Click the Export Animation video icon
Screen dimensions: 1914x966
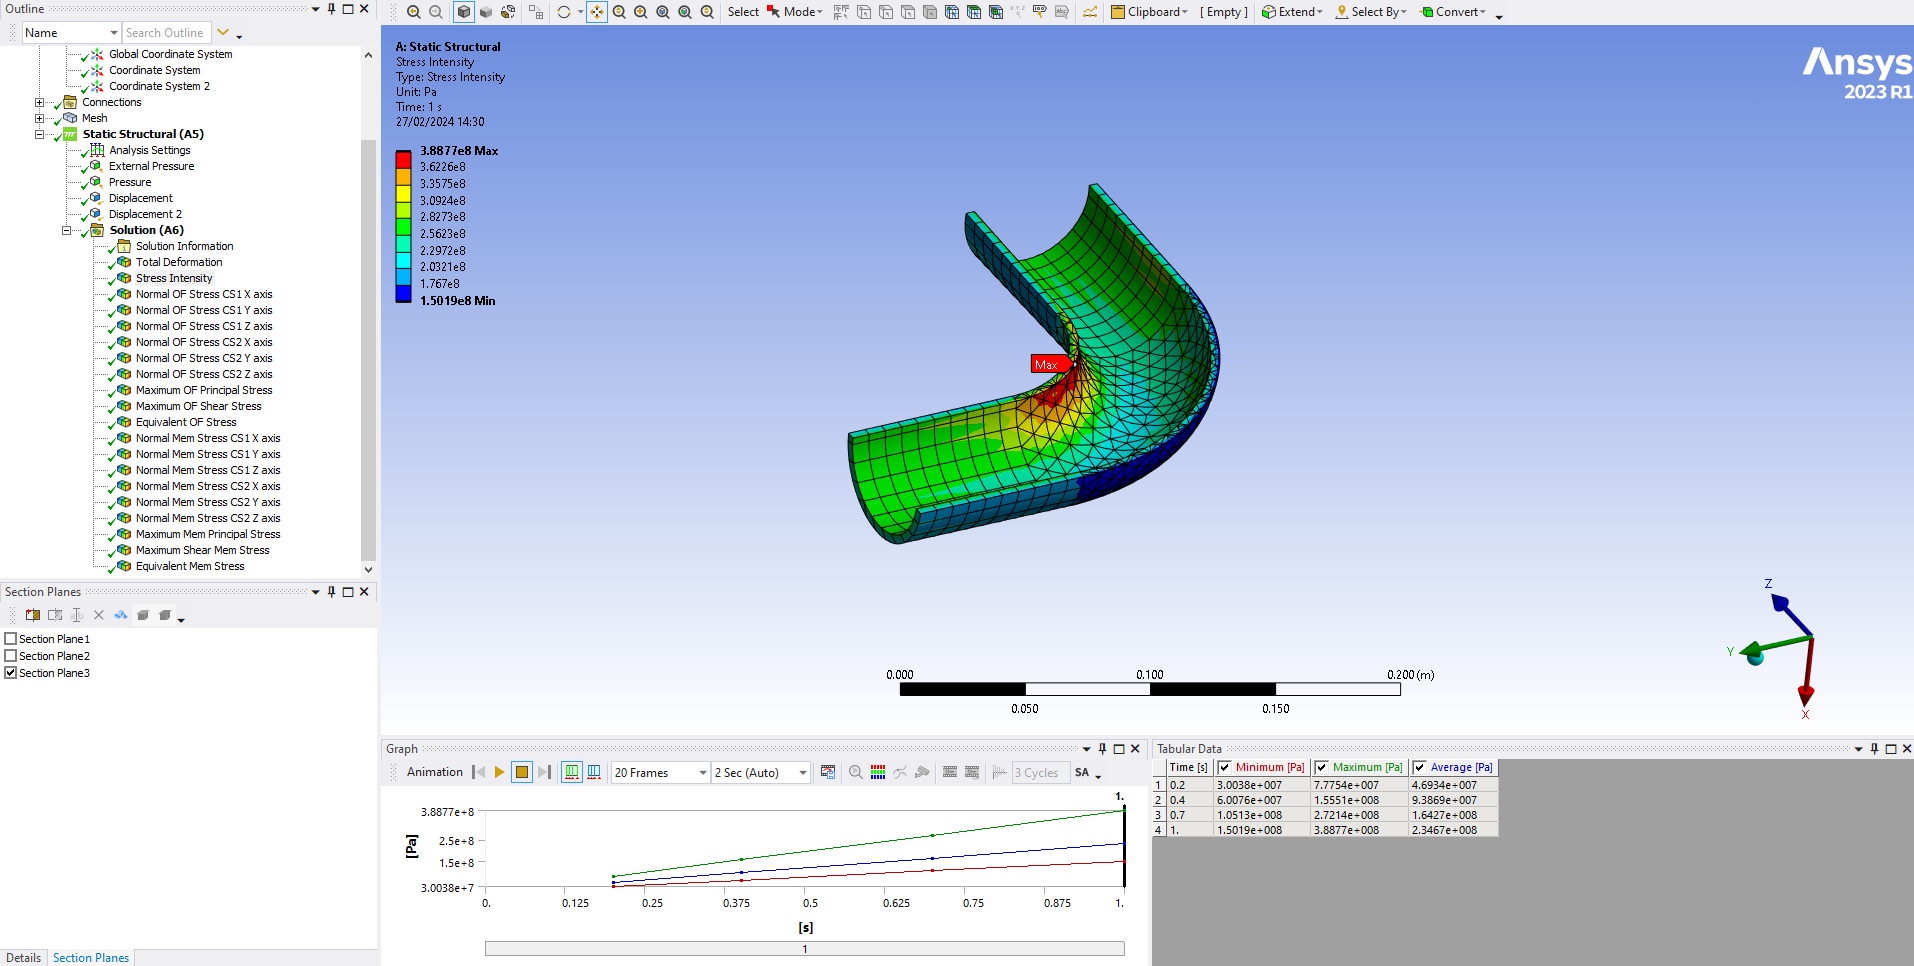pos(828,772)
